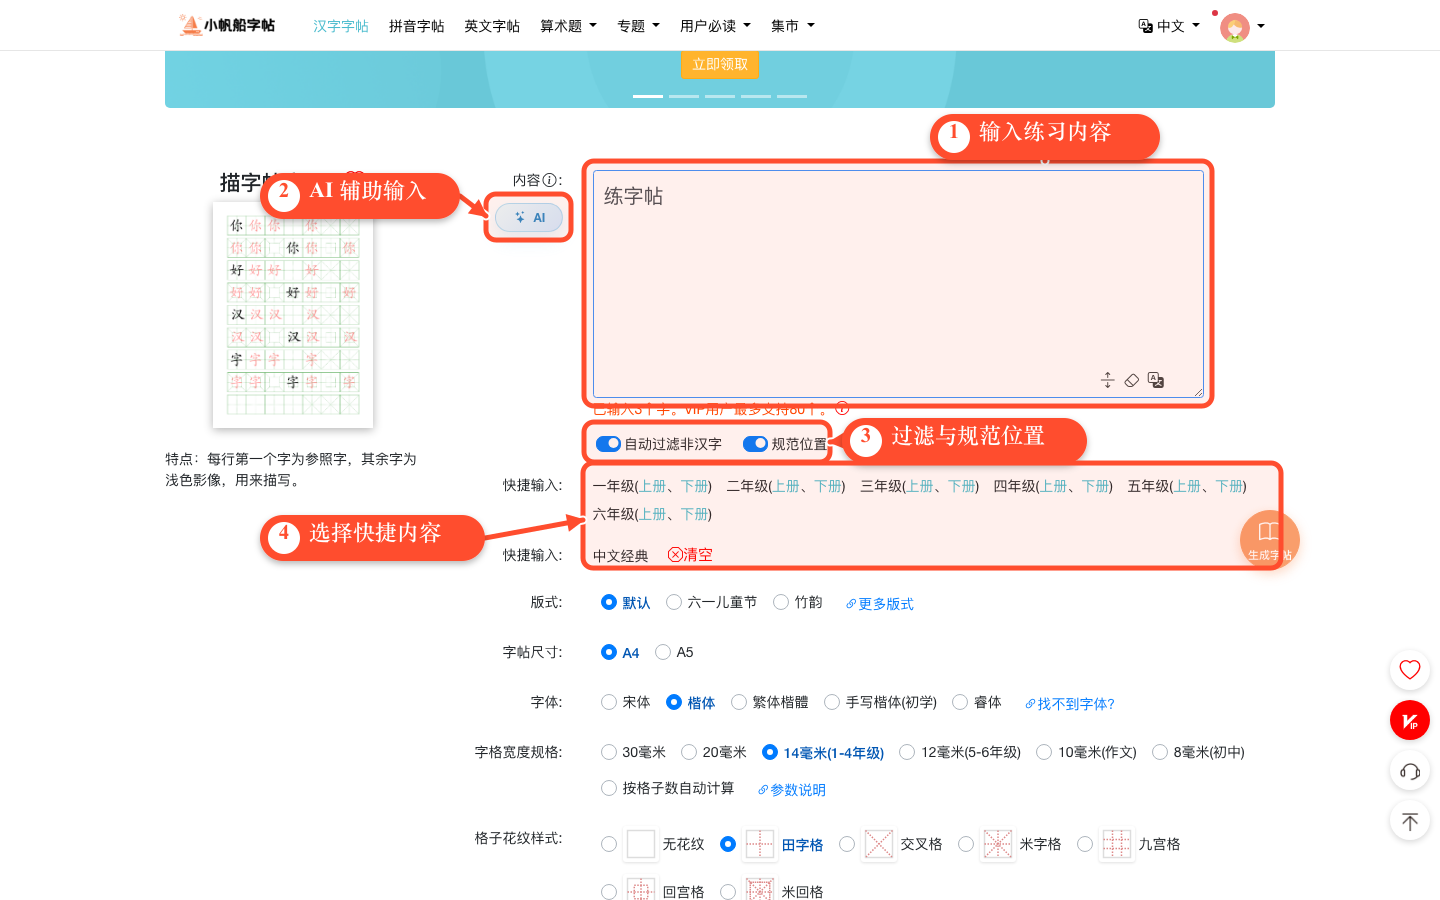The image size is (1440, 900).
Task: Open the AI assisted input button
Action: 529,217
